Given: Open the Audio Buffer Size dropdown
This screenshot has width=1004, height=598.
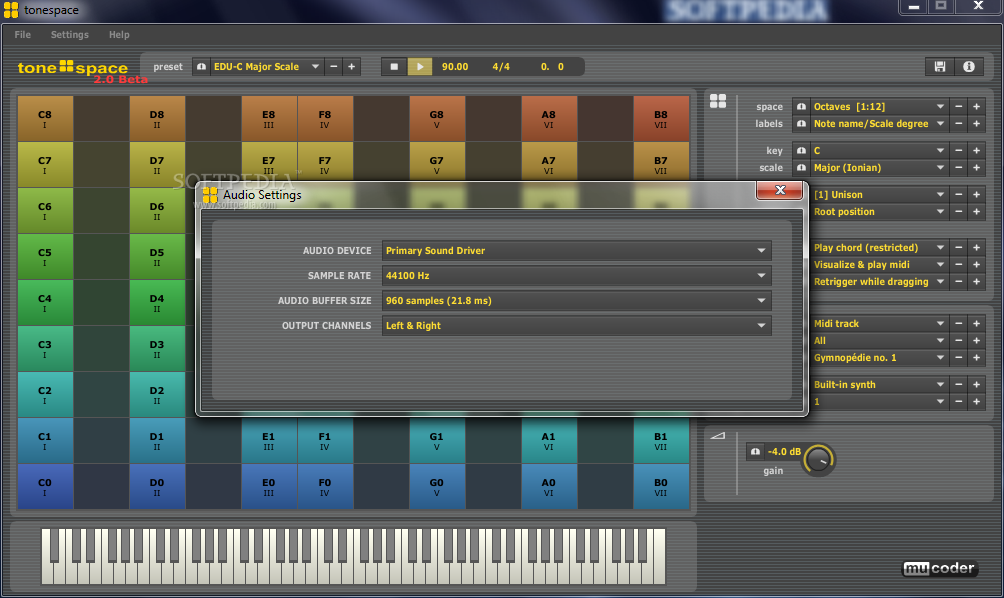Looking at the screenshot, I should click(576, 300).
